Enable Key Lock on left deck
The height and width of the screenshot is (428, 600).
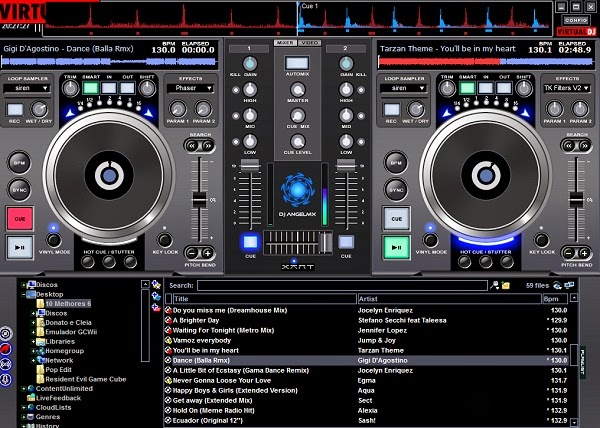pos(165,240)
